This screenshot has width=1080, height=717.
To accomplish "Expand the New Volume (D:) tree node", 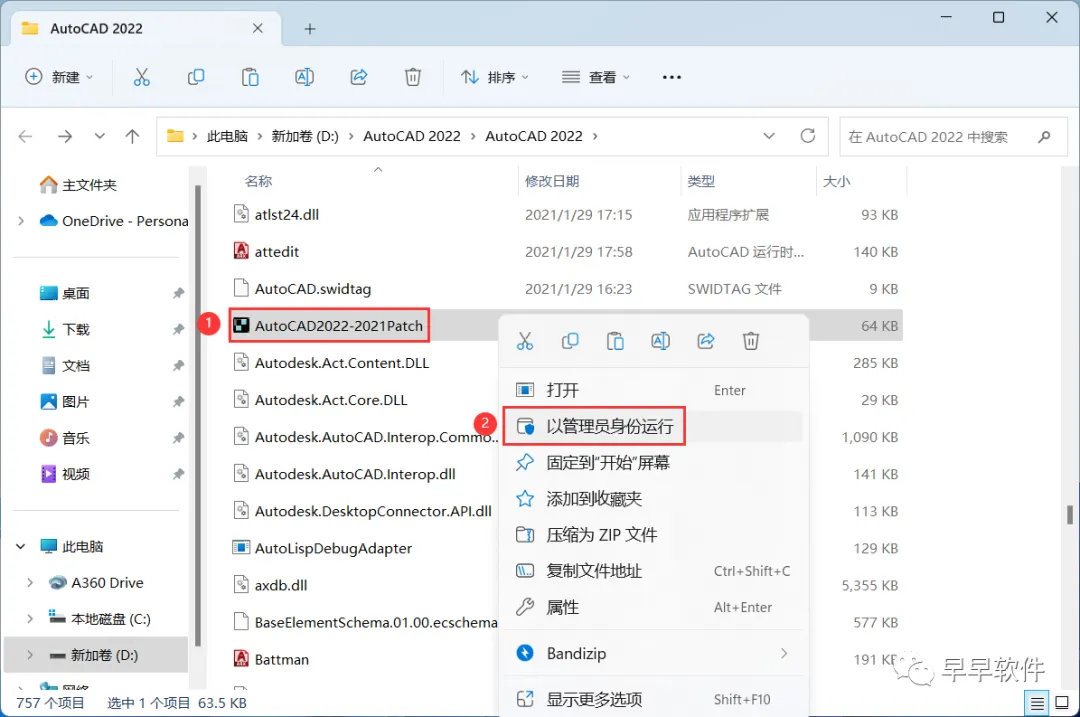I will coord(30,655).
